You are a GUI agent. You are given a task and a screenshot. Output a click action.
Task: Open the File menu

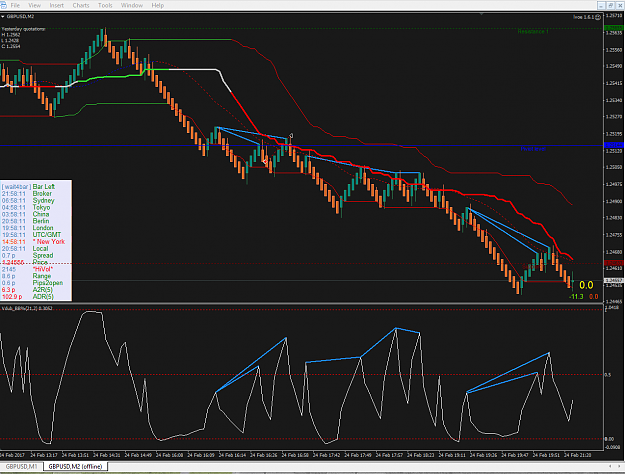click(15, 5)
